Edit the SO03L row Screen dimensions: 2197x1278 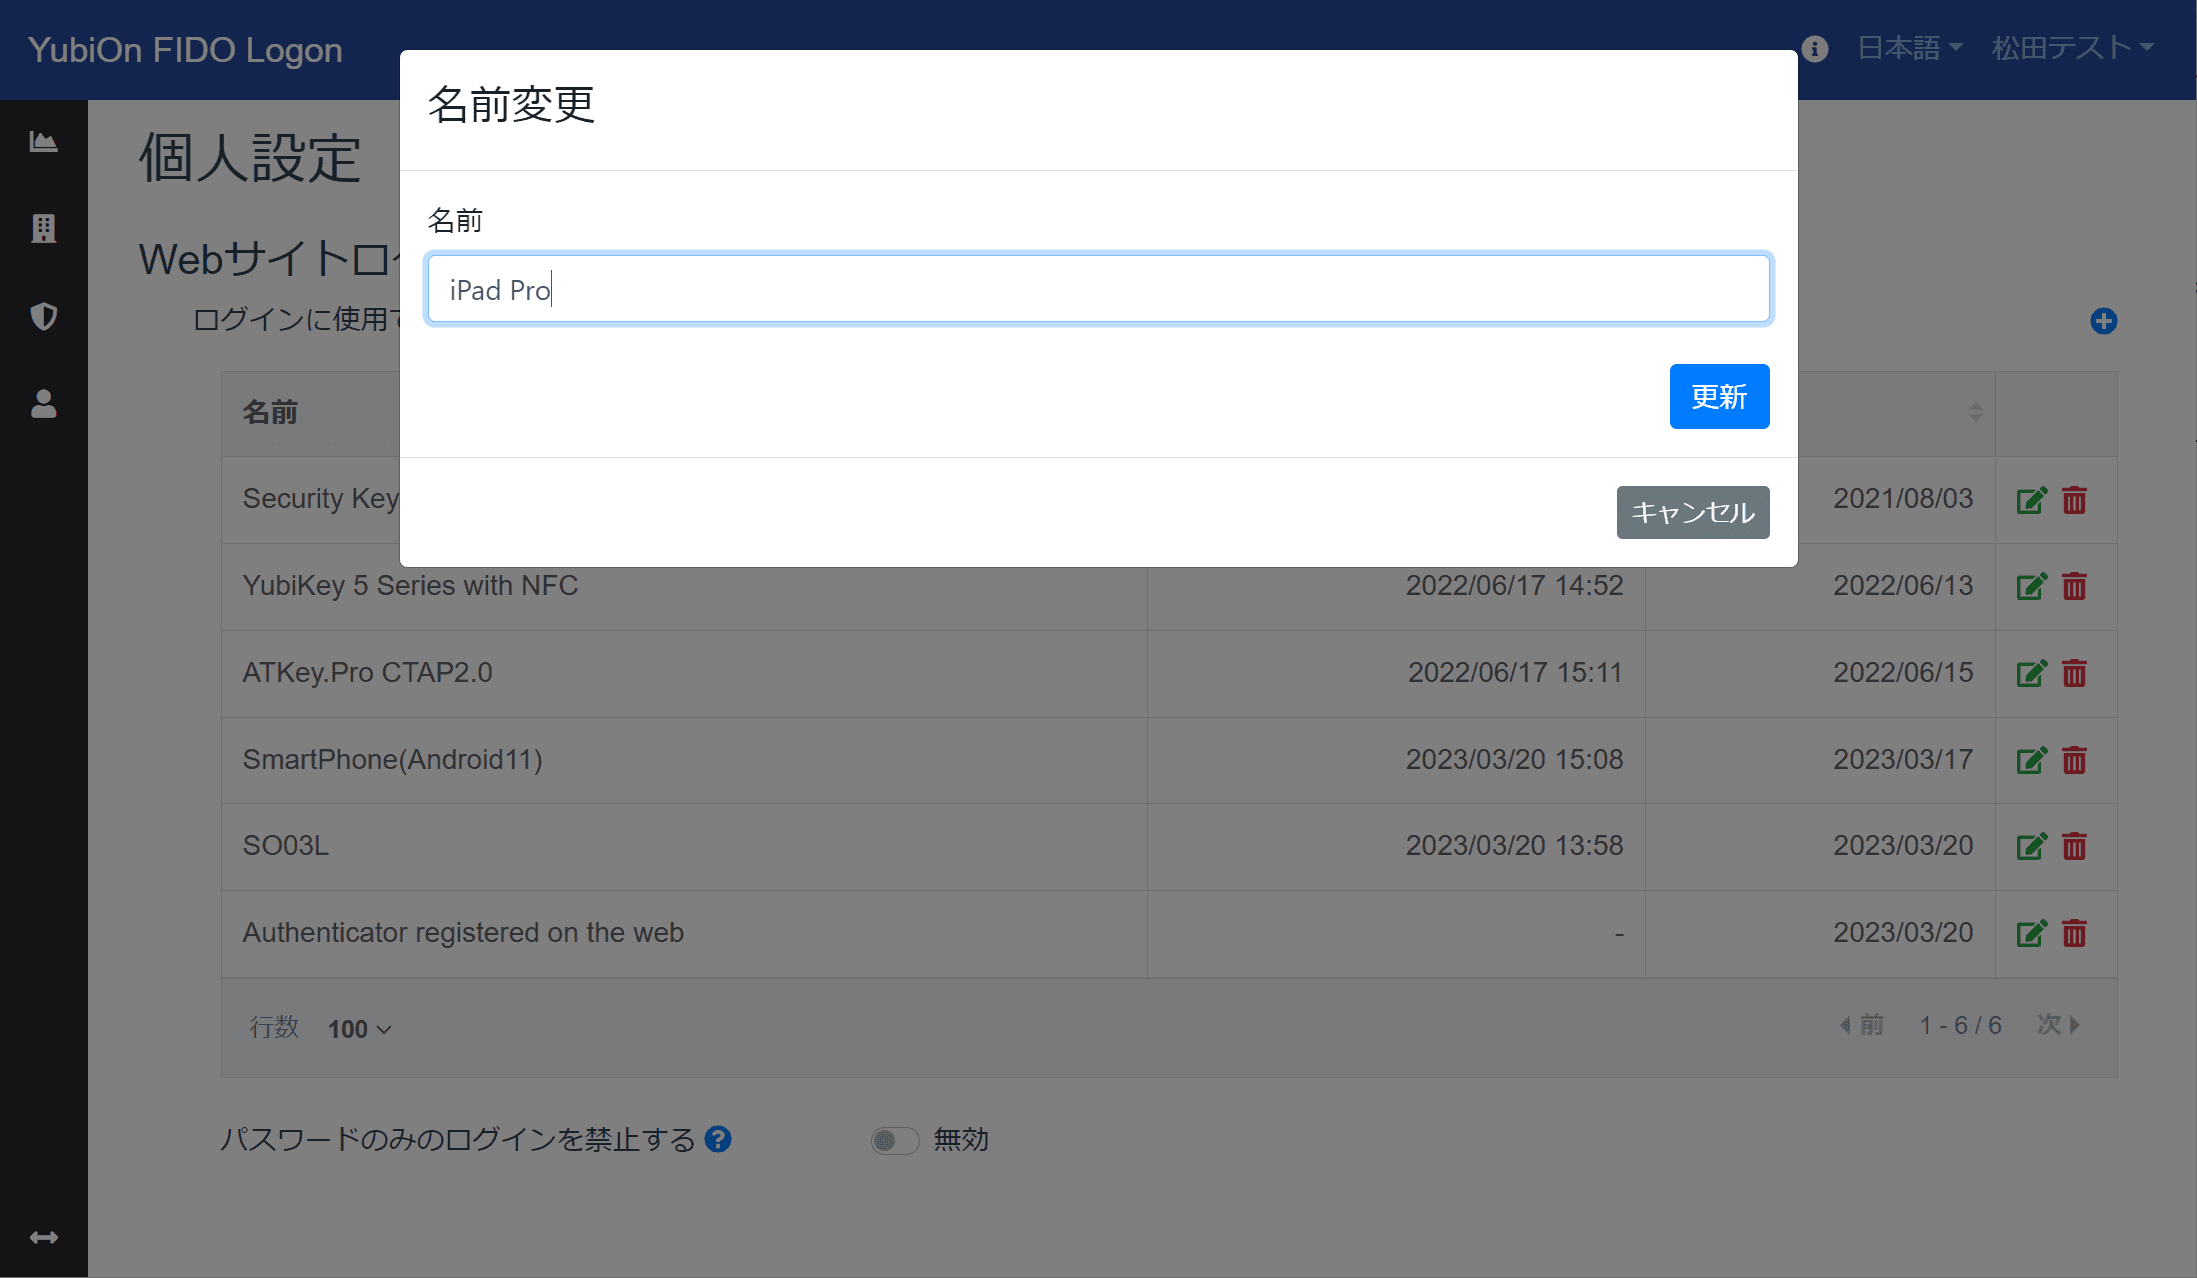[x=2031, y=846]
